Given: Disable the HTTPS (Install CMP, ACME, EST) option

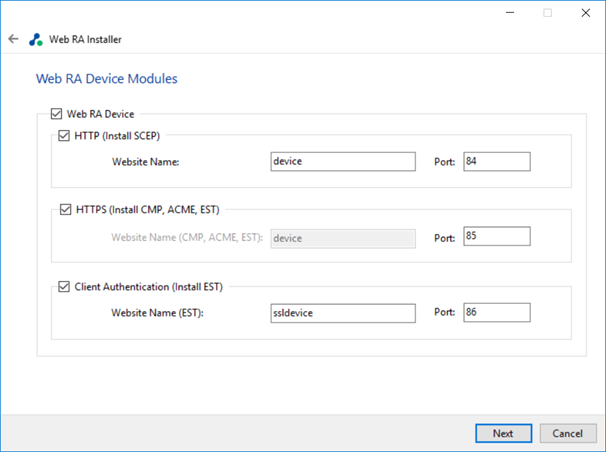Looking at the screenshot, I should (65, 209).
